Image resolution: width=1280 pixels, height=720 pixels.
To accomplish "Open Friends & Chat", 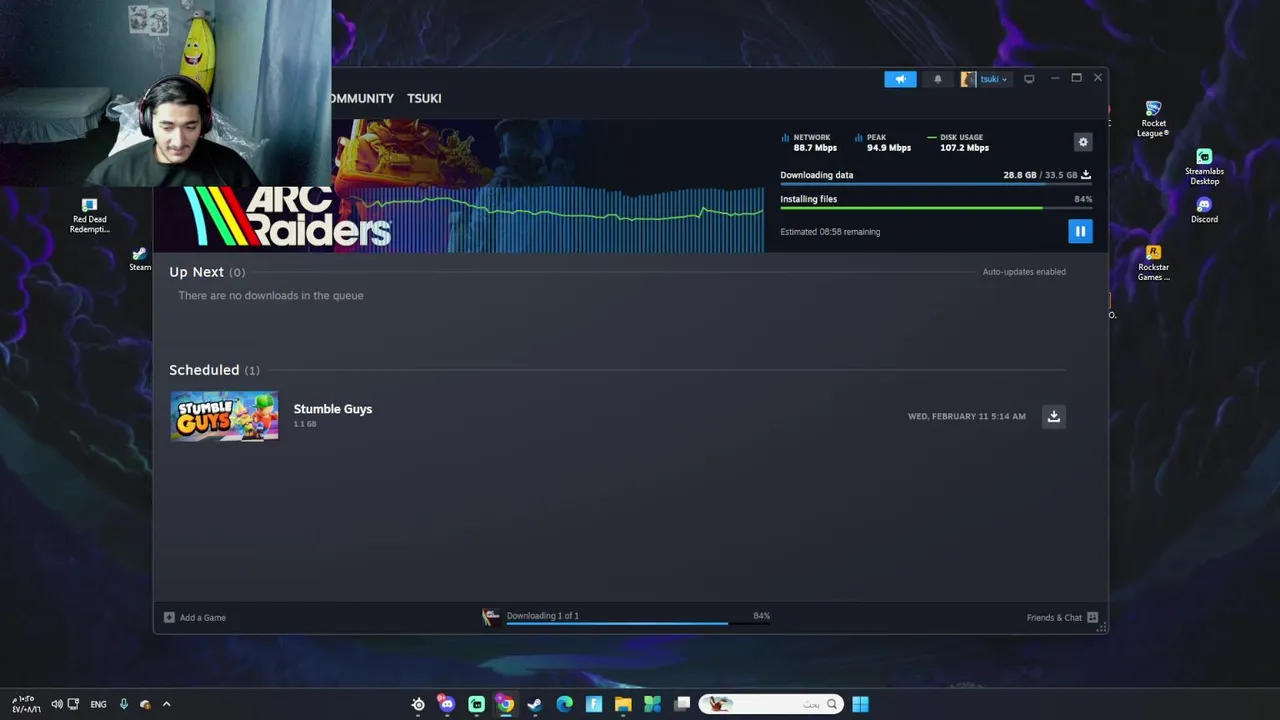I will coord(1054,617).
